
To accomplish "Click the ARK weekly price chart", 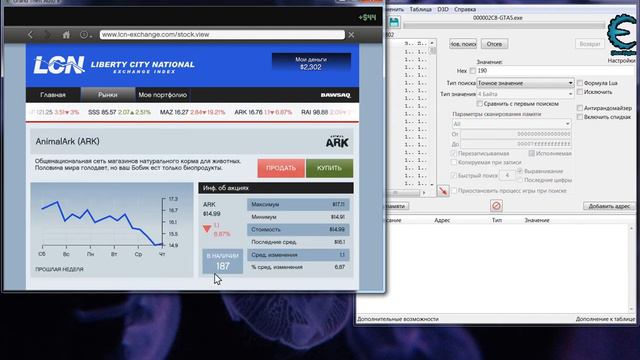I will (x=111, y=229).
